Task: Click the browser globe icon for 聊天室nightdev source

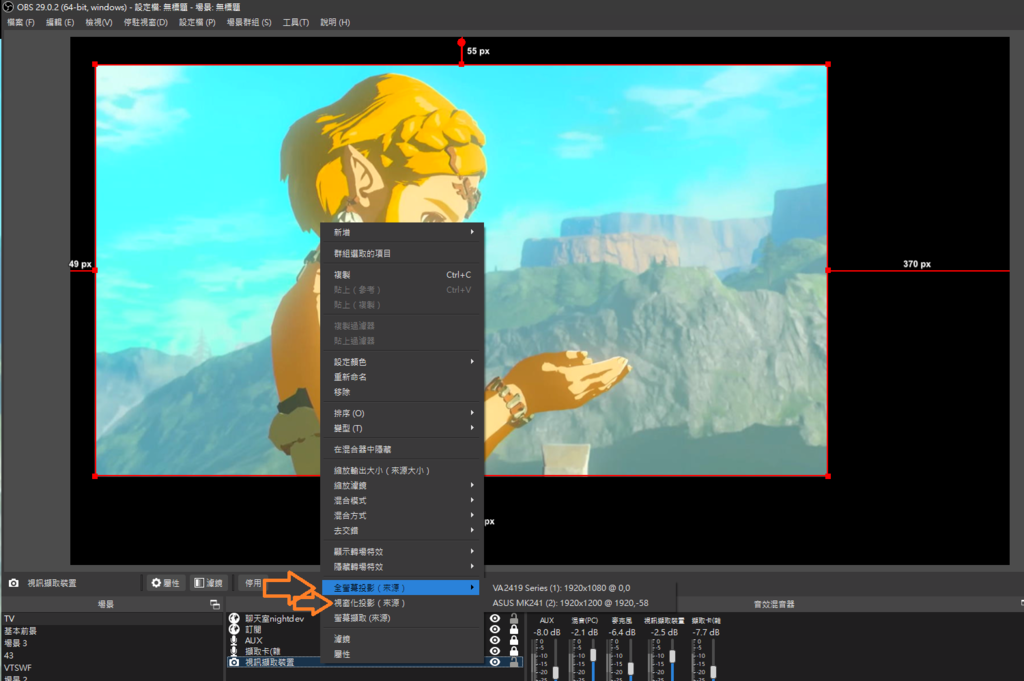Action: click(234, 618)
